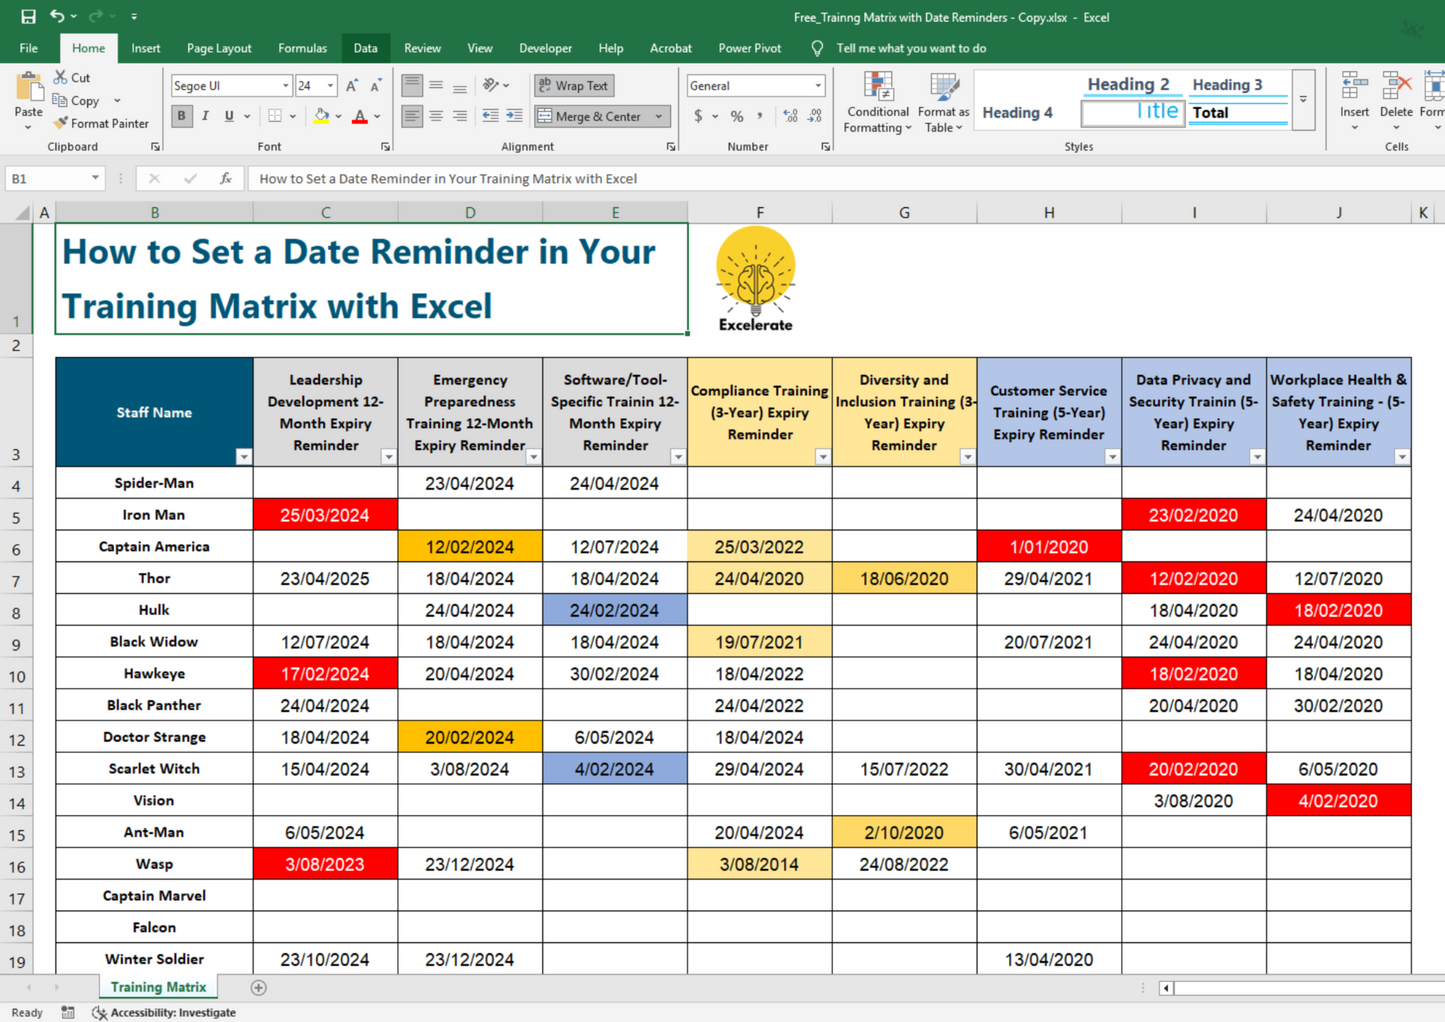Click the Conditional Formatting icon

[x=877, y=90]
